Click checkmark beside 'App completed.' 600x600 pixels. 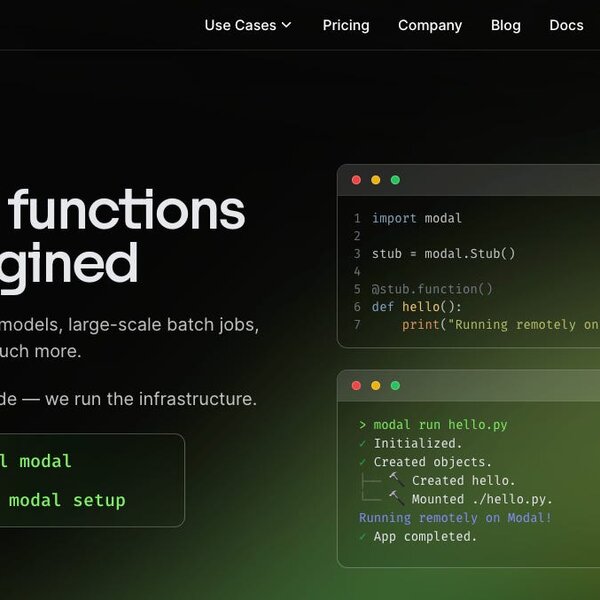[363, 536]
